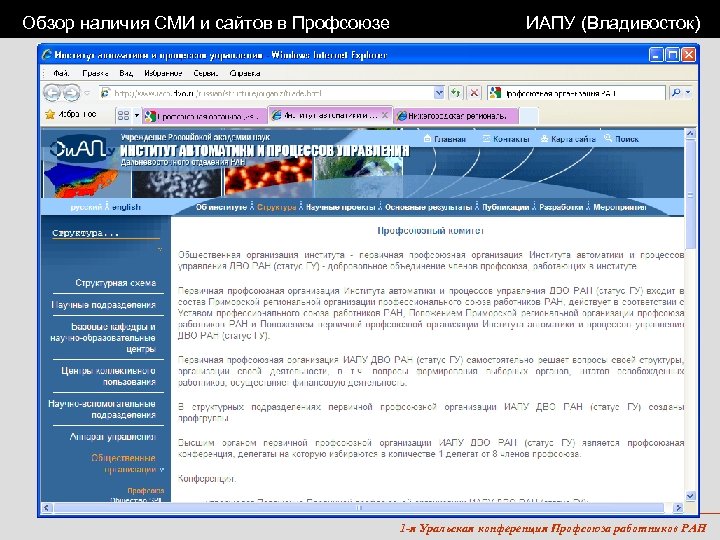Open Базовые кафедры и научно-образовательные центры
720x540 pixels.
click(x=103, y=338)
